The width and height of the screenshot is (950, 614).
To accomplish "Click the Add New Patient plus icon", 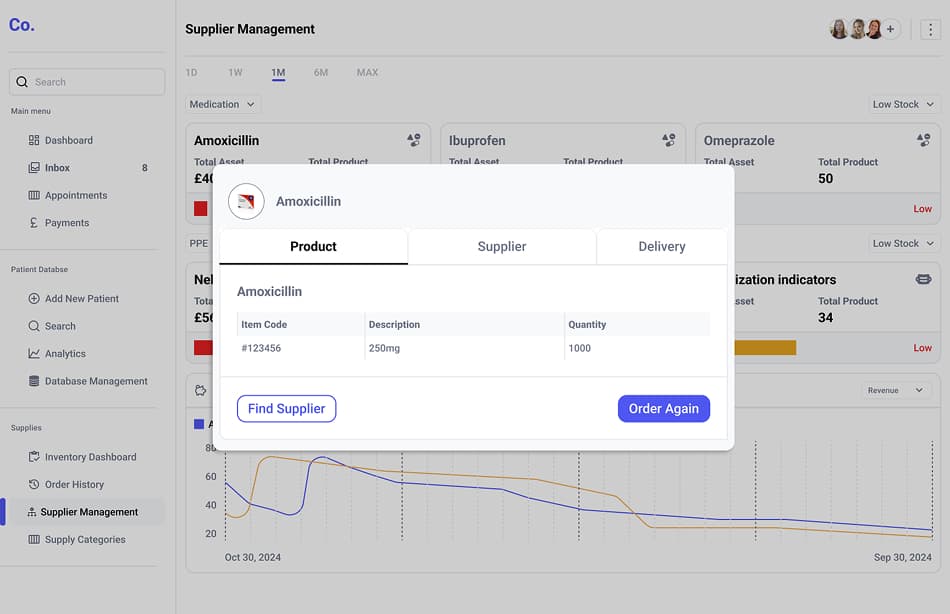I will (x=34, y=298).
